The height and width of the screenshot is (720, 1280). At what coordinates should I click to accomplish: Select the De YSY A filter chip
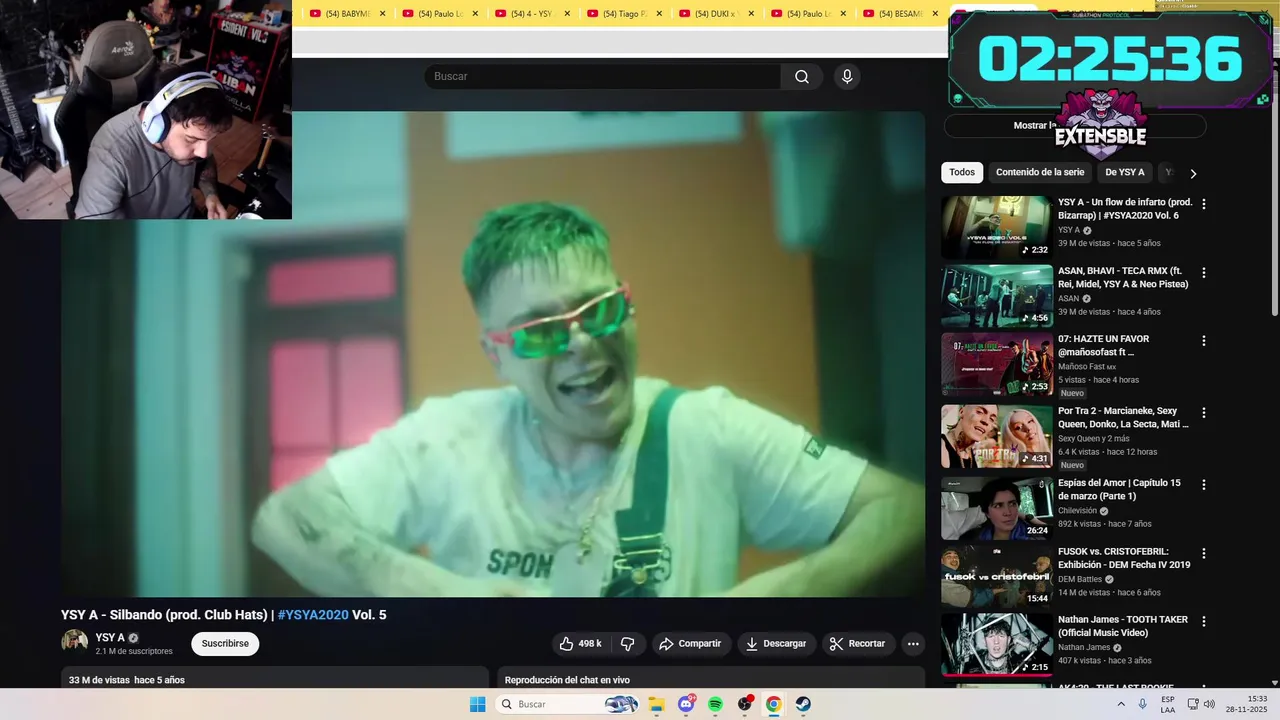[1125, 172]
